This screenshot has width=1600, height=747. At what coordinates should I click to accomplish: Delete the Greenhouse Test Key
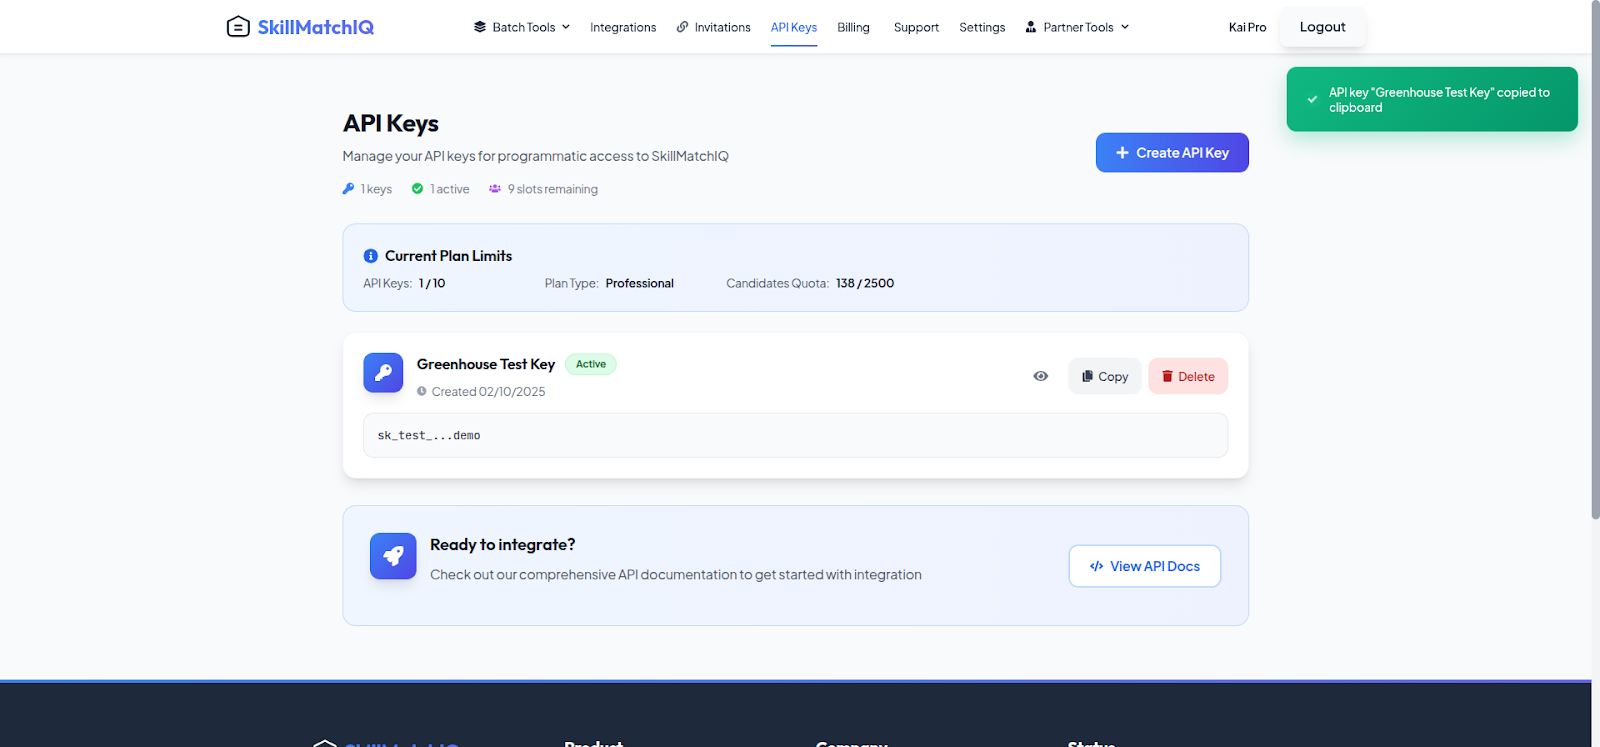tap(1188, 376)
